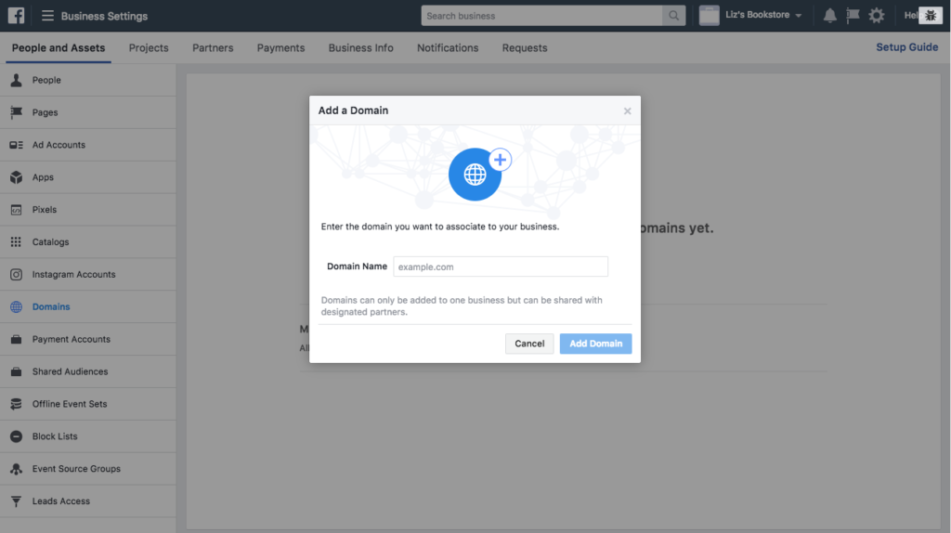Open the Setup Guide link
The image size is (951, 533).
[x=906, y=48]
